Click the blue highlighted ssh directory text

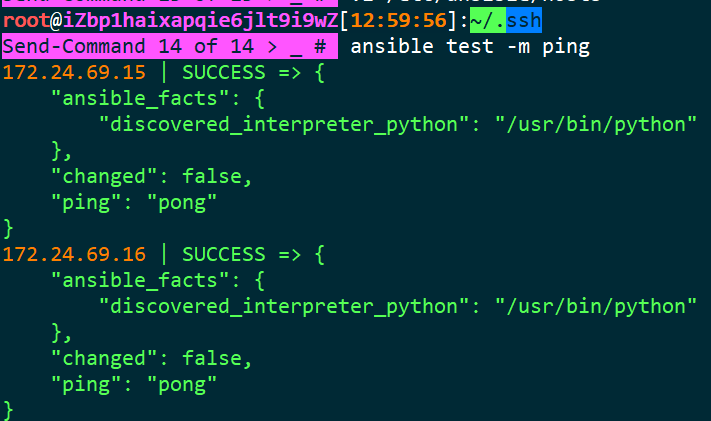tap(524, 20)
